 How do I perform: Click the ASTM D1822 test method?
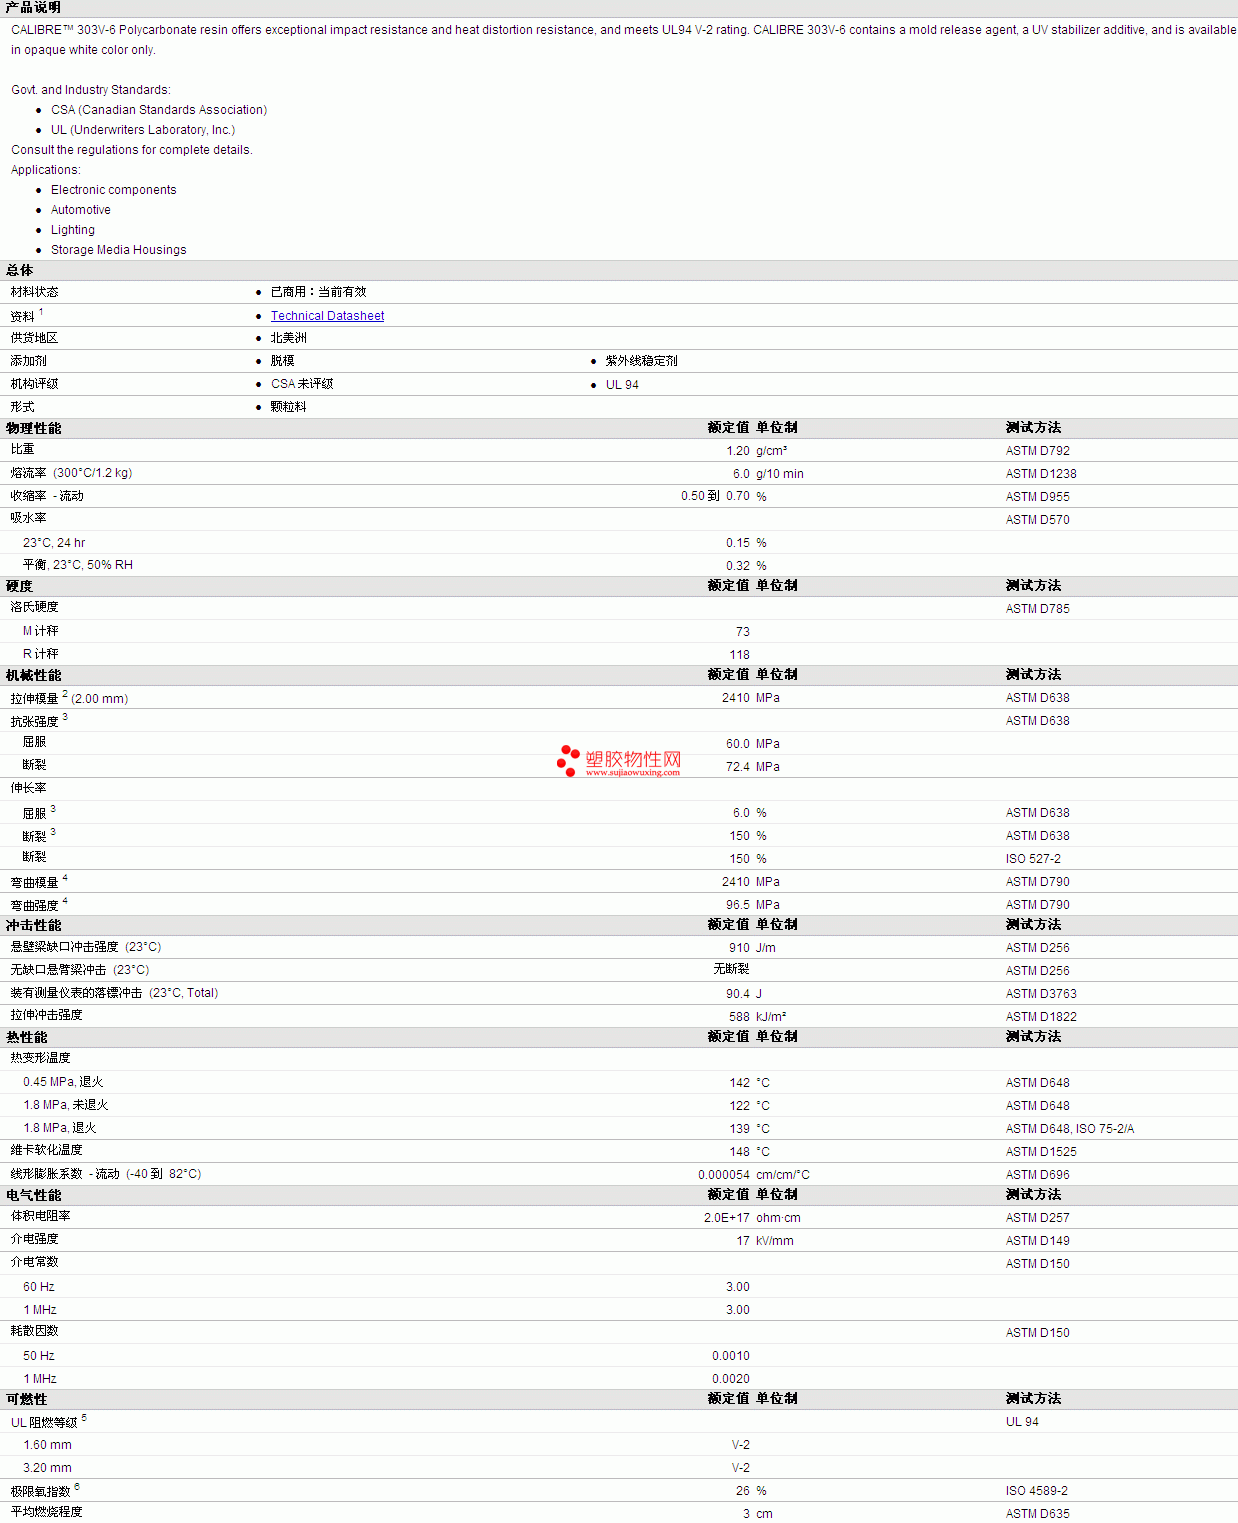pos(1041,1017)
